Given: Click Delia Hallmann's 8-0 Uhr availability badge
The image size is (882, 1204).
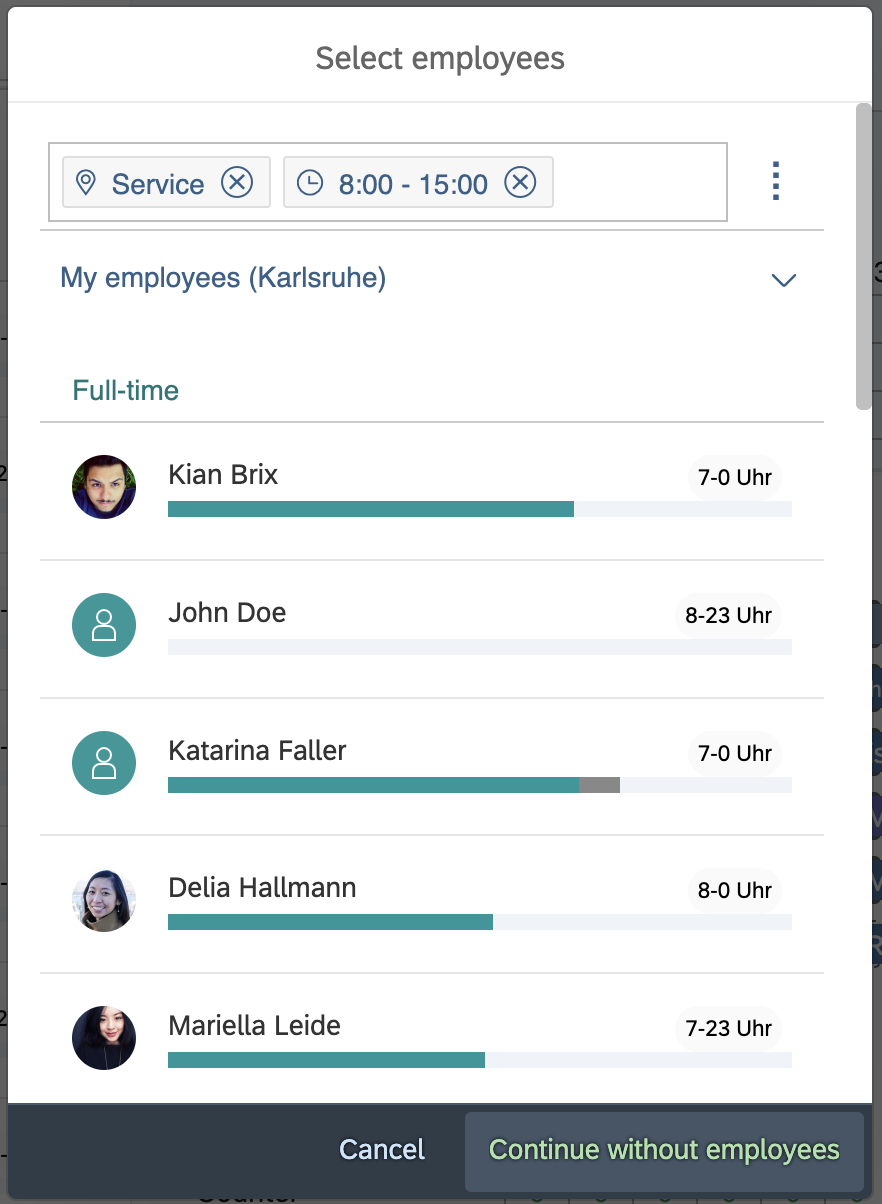Looking at the screenshot, I should (734, 890).
